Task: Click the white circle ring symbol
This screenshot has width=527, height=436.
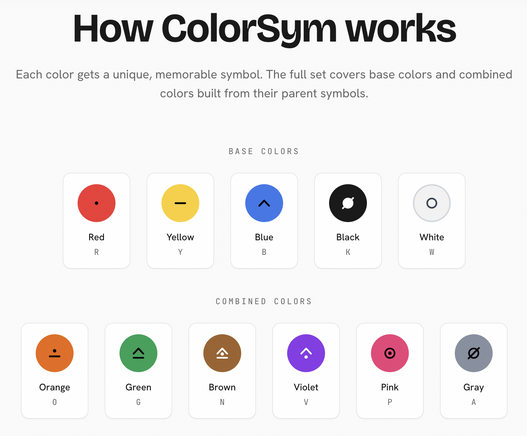Action: coord(432,203)
